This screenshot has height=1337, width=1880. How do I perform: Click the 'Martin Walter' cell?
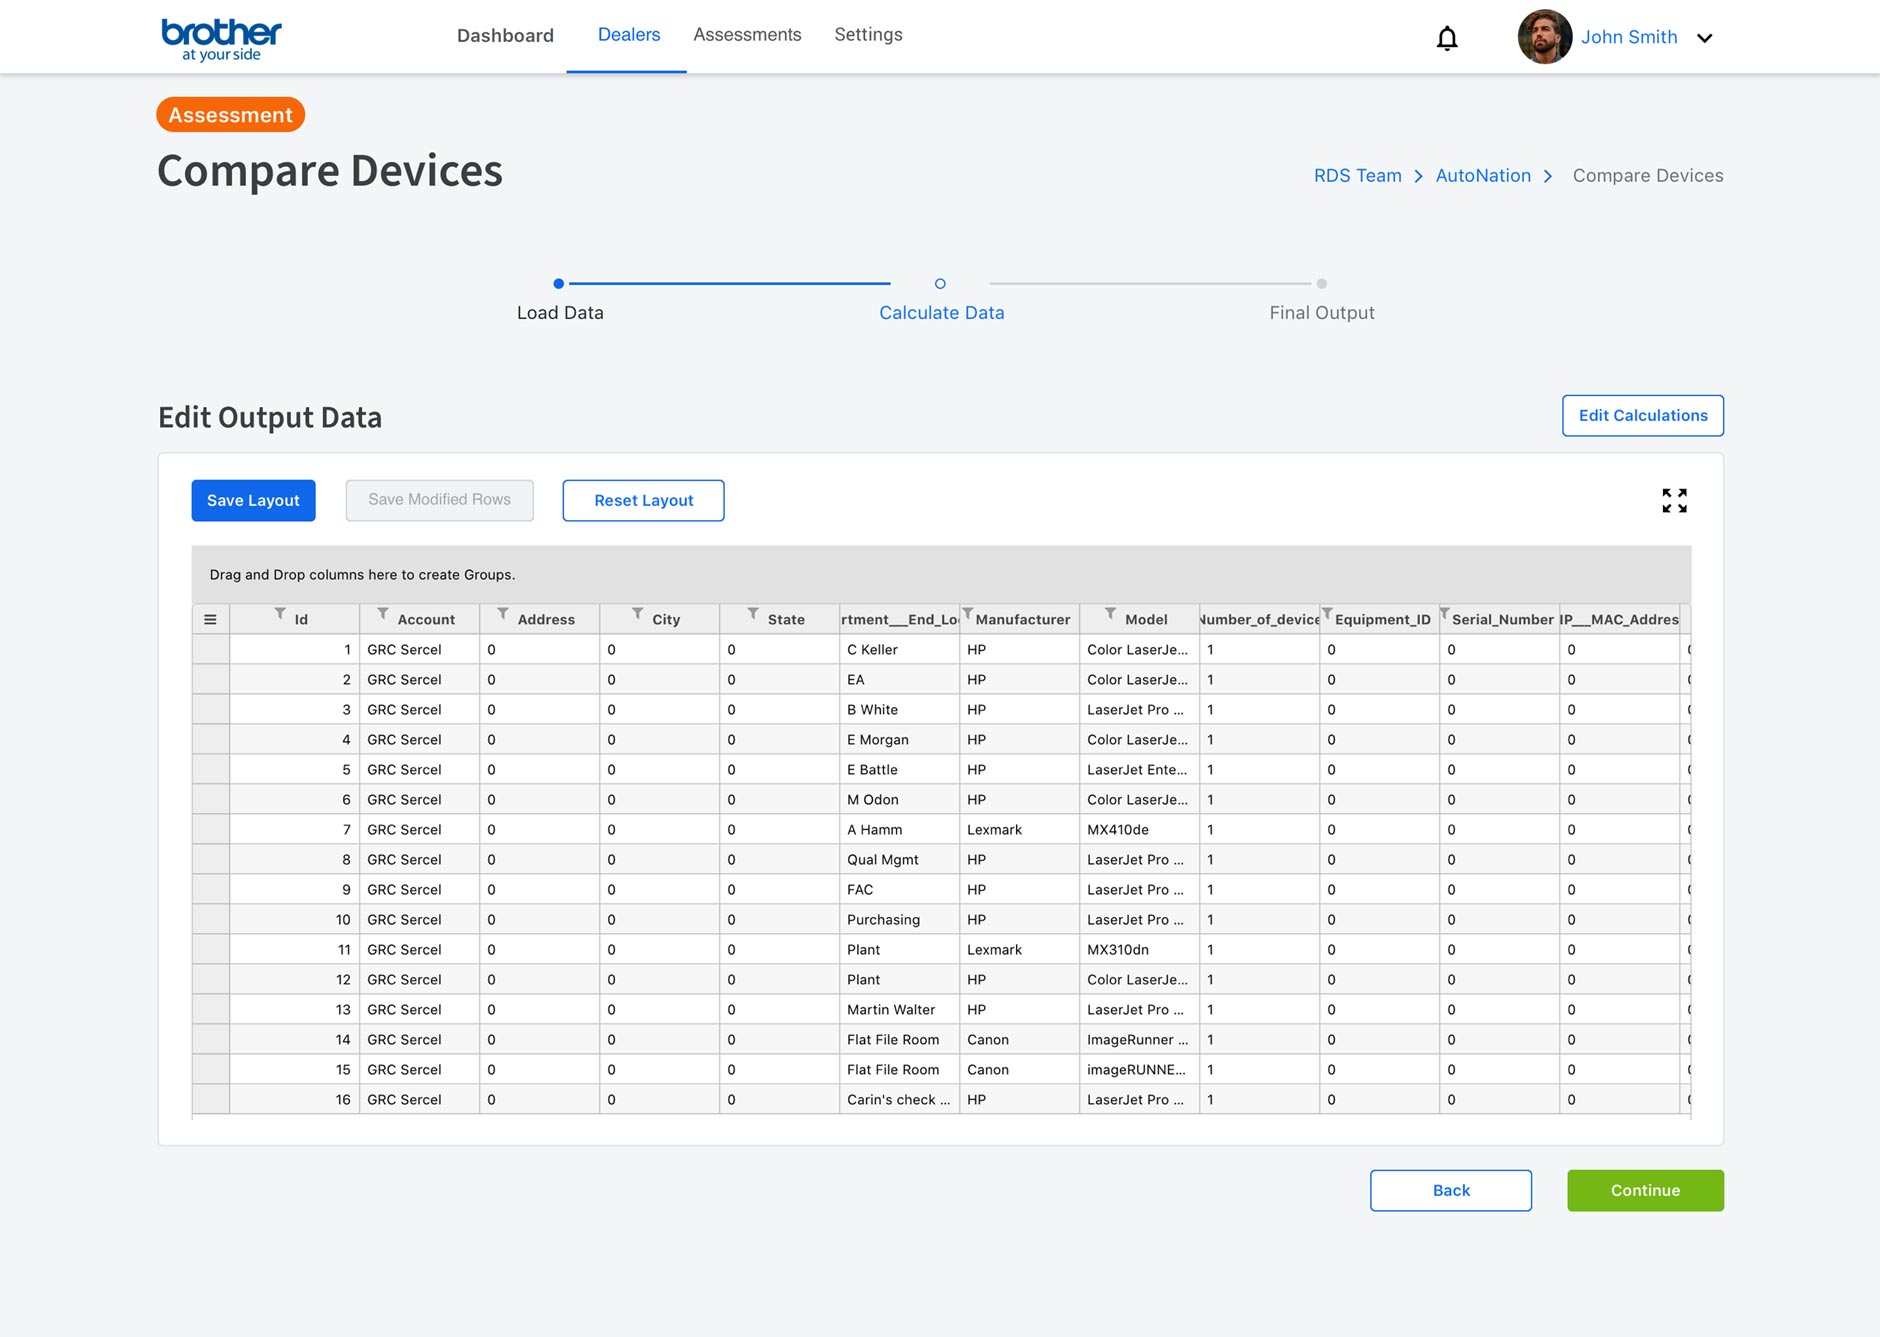tap(899, 1010)
